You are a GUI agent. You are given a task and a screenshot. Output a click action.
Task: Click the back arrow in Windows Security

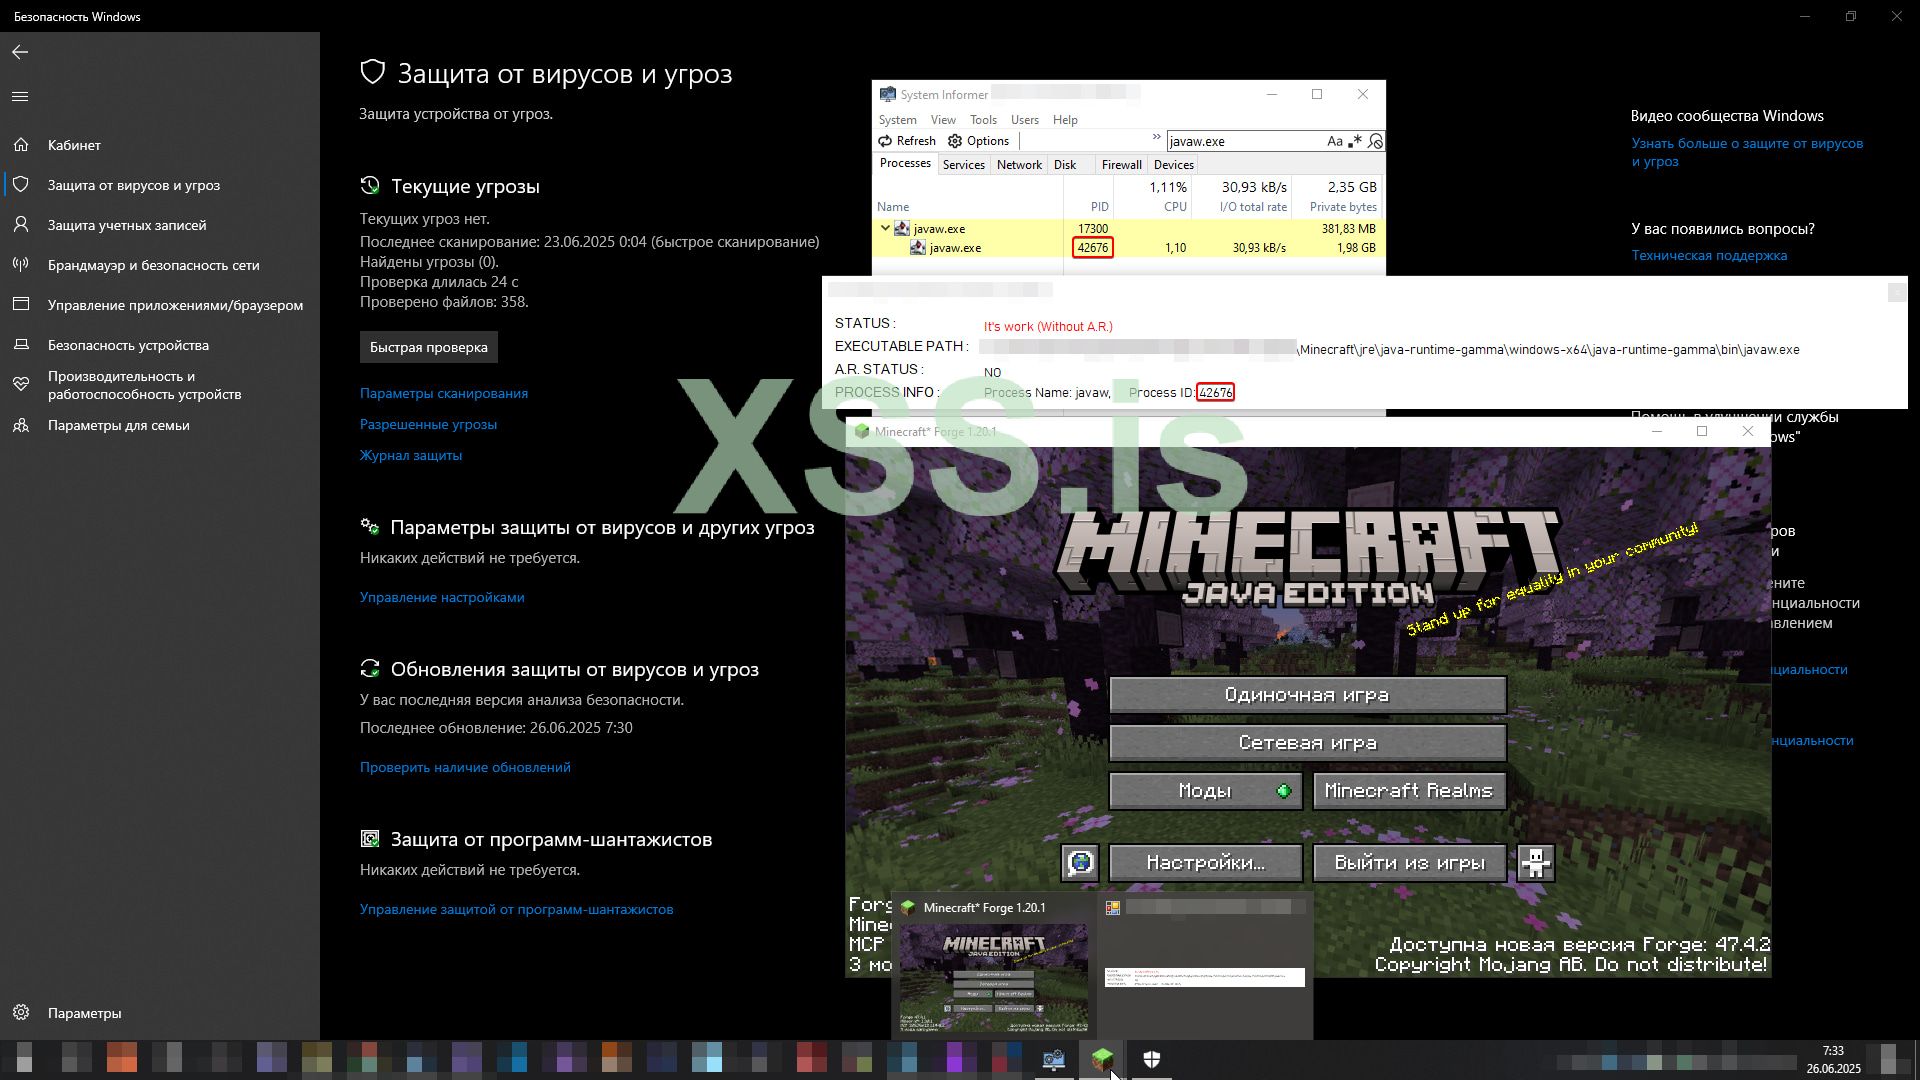pyautogui.click(x=20, y=52)
